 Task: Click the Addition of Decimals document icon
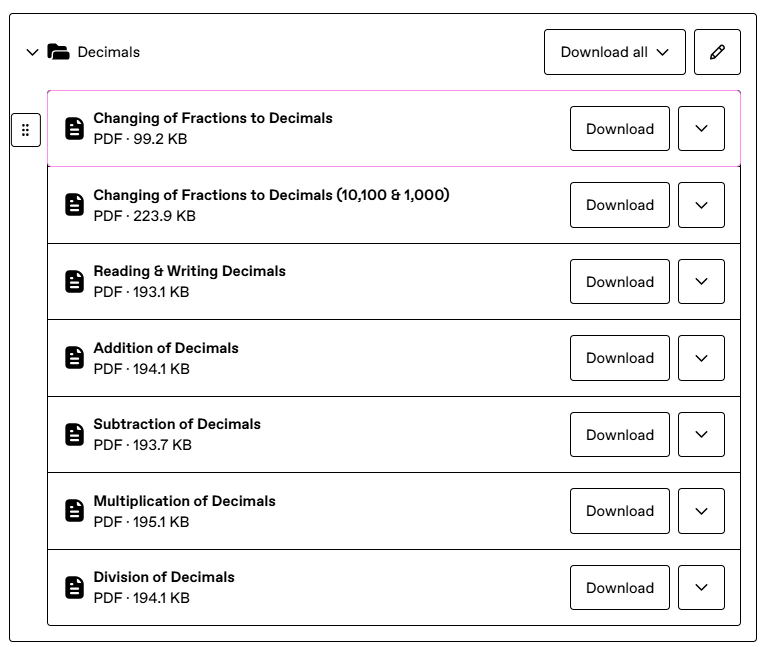pyautogui.click(x=74, y=358)
